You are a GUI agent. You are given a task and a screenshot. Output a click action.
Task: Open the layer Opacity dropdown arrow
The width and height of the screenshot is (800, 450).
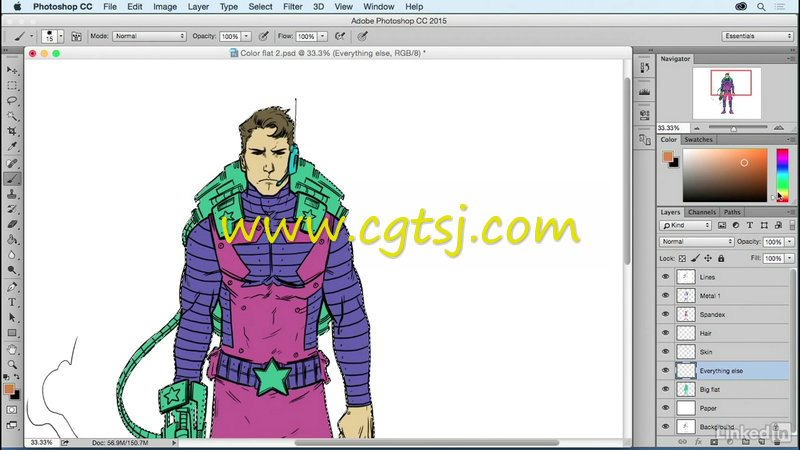(789, 241)
